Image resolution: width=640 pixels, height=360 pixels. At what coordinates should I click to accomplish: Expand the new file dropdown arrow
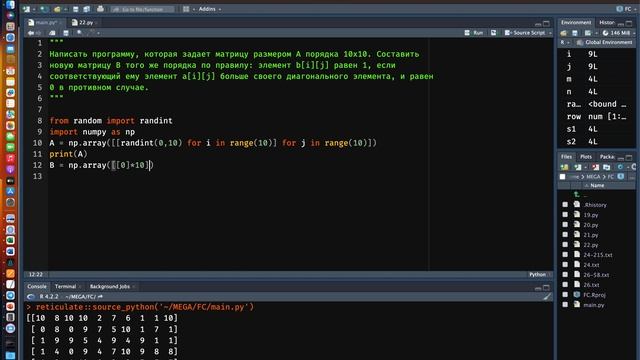pos(33,9)
